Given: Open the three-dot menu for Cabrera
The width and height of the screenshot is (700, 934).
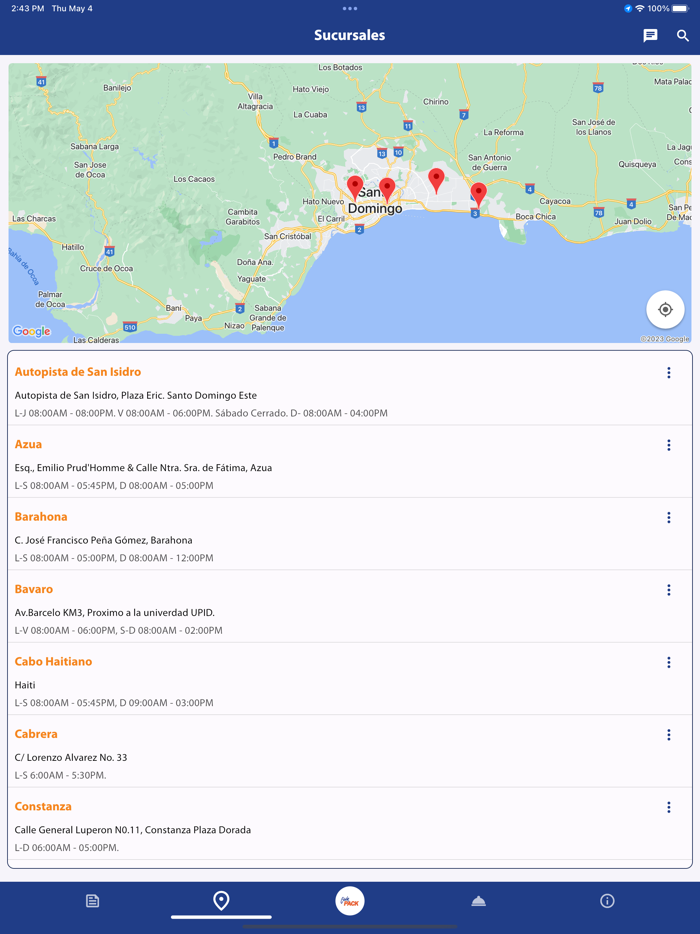Looking at the screenshot, I should (x=668, y=735).
